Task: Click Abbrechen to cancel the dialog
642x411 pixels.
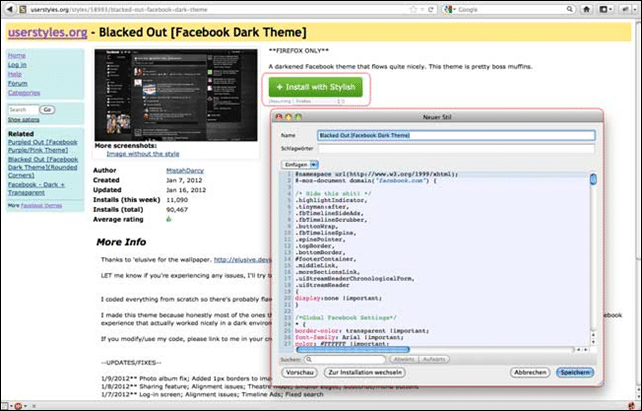Action: pos(530,373)
